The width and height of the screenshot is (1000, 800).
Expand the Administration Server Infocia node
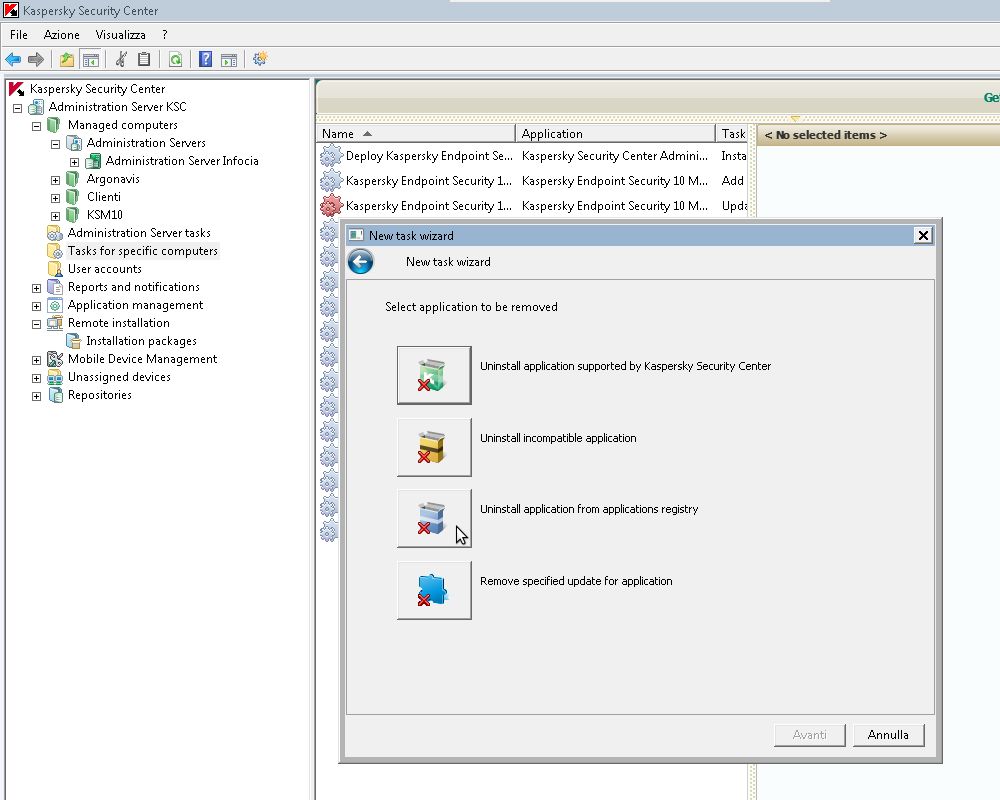coord(75,162)
